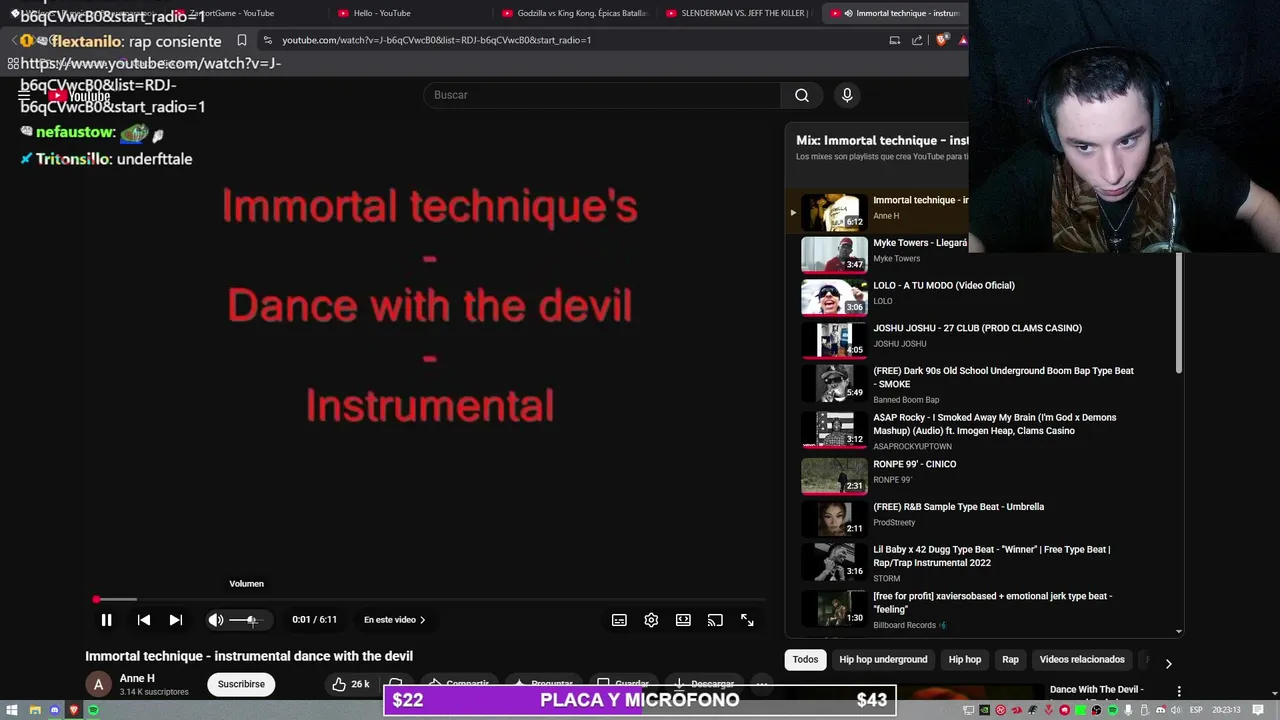Share page via address bar icon
The height and width of the screenshot is (720, 1280).
point(917,40)
